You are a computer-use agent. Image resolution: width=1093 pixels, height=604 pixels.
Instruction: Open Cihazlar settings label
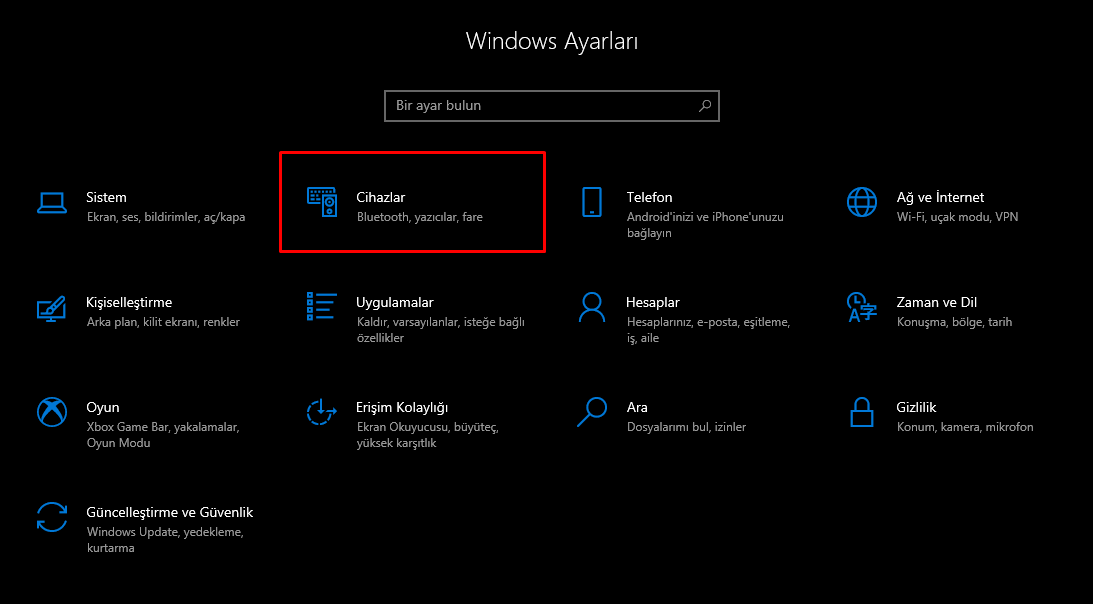pos(381,197)
